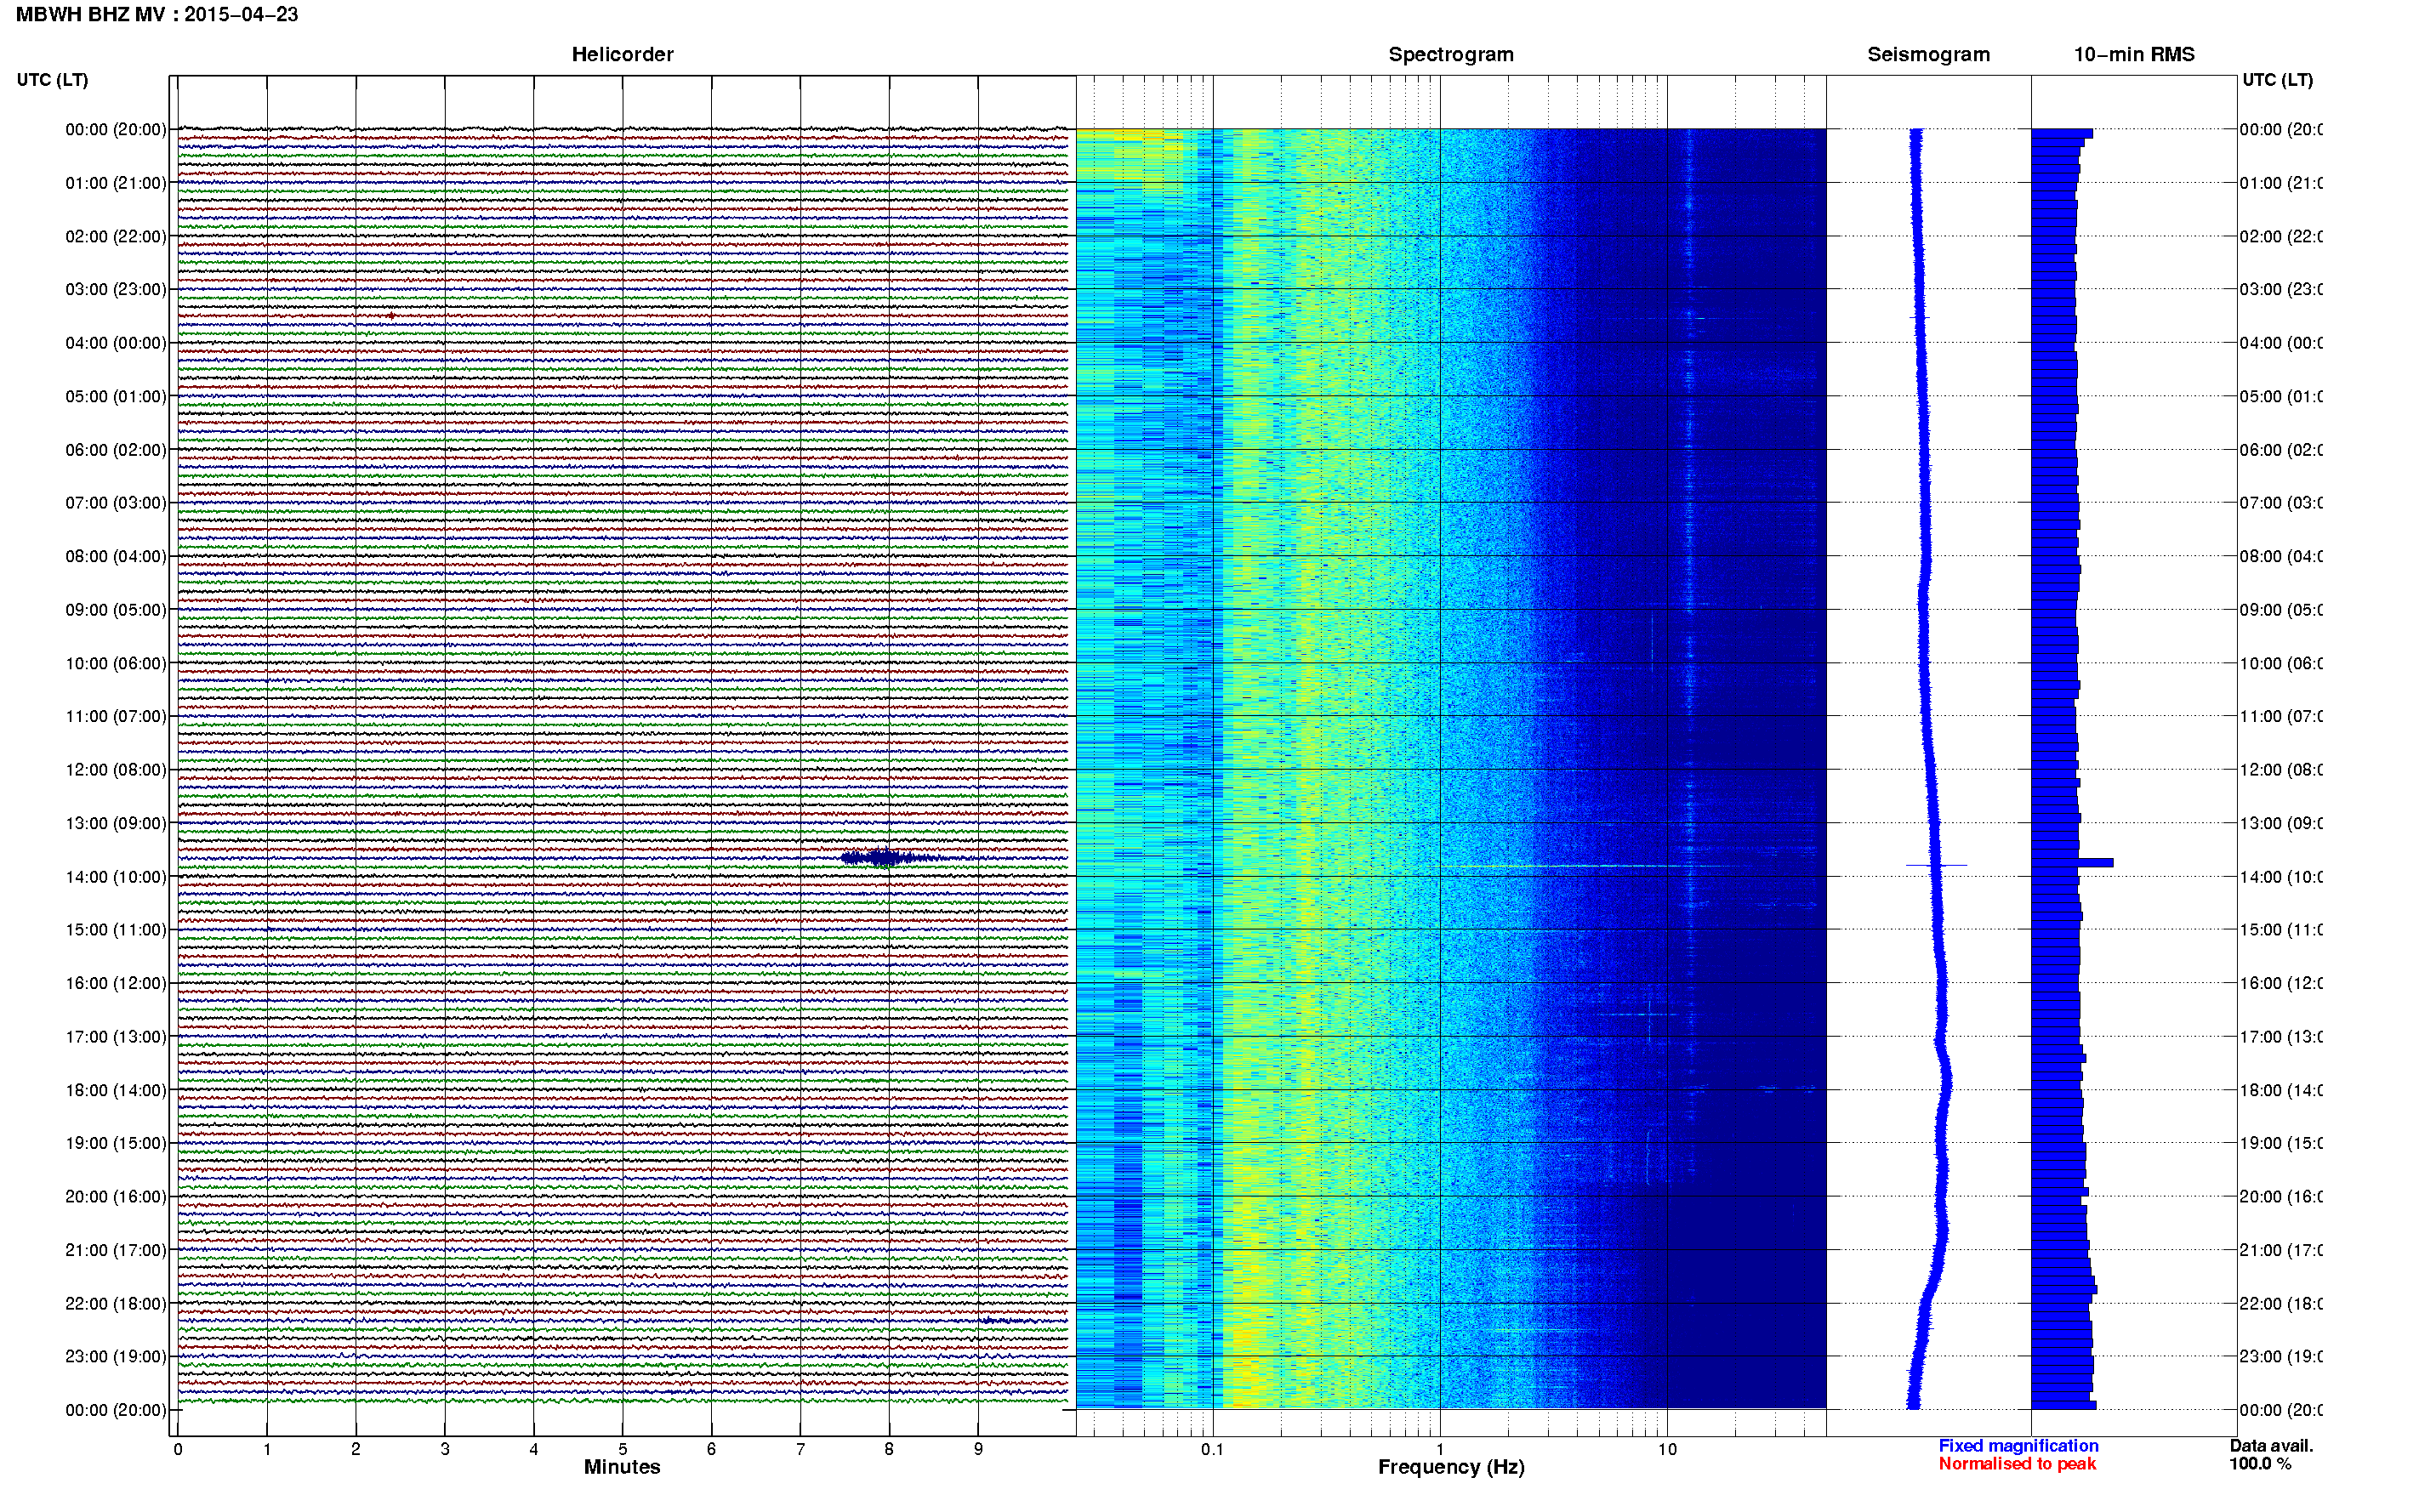Click the 06:00 (02:00) left time label

click(116, 450)
